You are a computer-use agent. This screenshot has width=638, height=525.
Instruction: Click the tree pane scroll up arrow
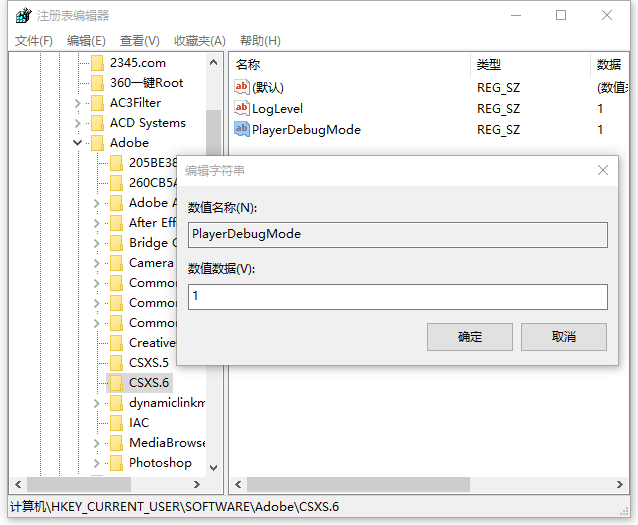214,62
